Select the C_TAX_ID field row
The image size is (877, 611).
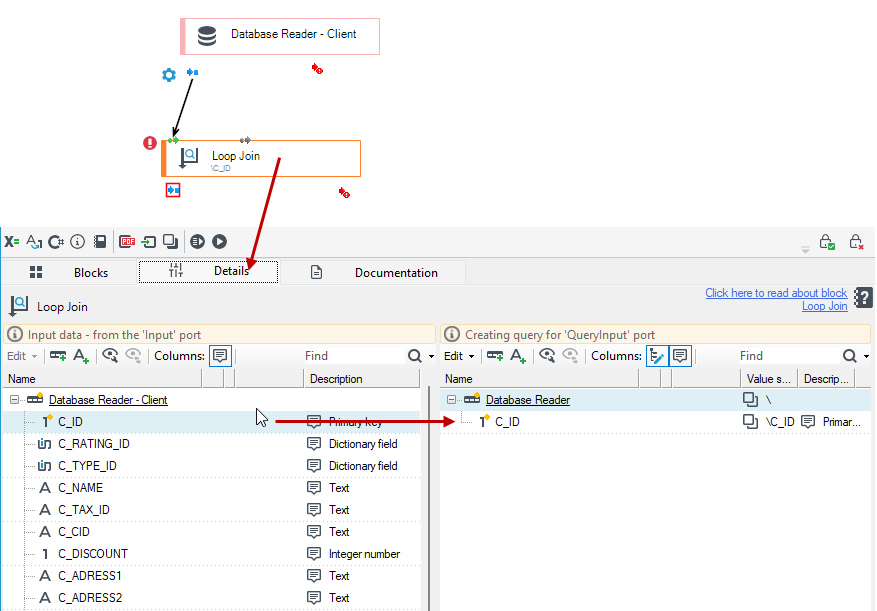[x=211, y=510]
